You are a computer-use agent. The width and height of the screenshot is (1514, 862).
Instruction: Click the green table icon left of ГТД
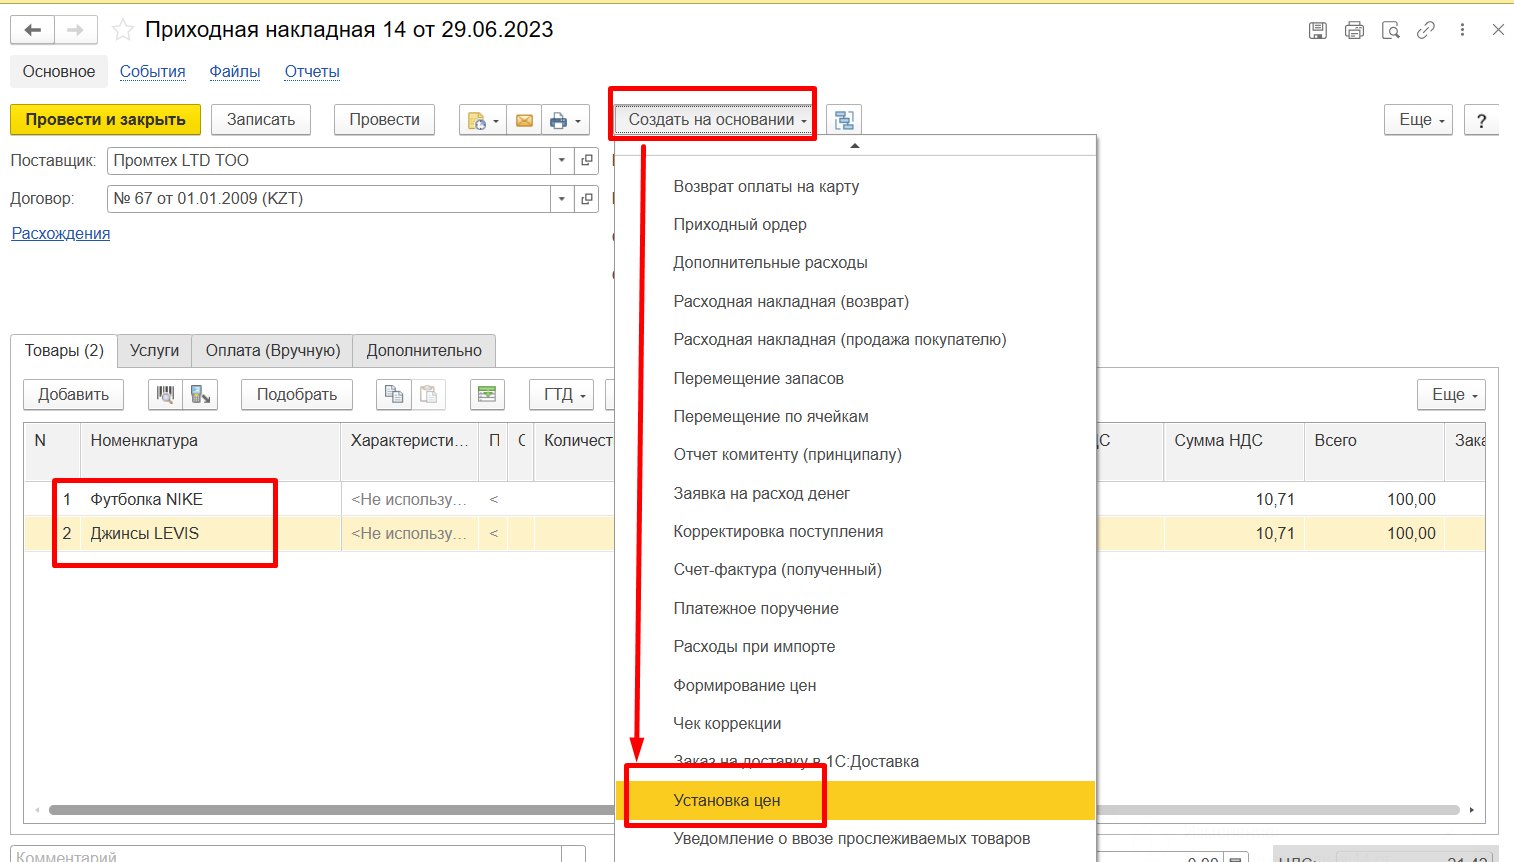[487, 394]
